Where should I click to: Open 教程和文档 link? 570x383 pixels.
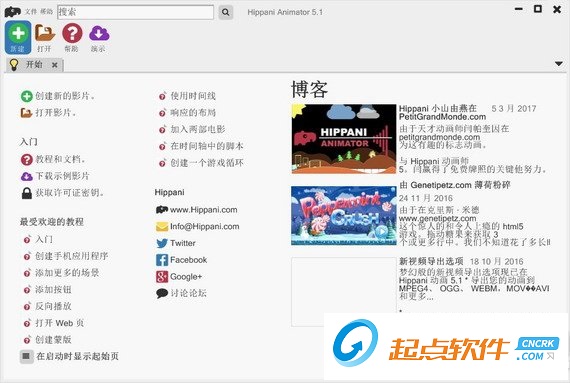60,159
